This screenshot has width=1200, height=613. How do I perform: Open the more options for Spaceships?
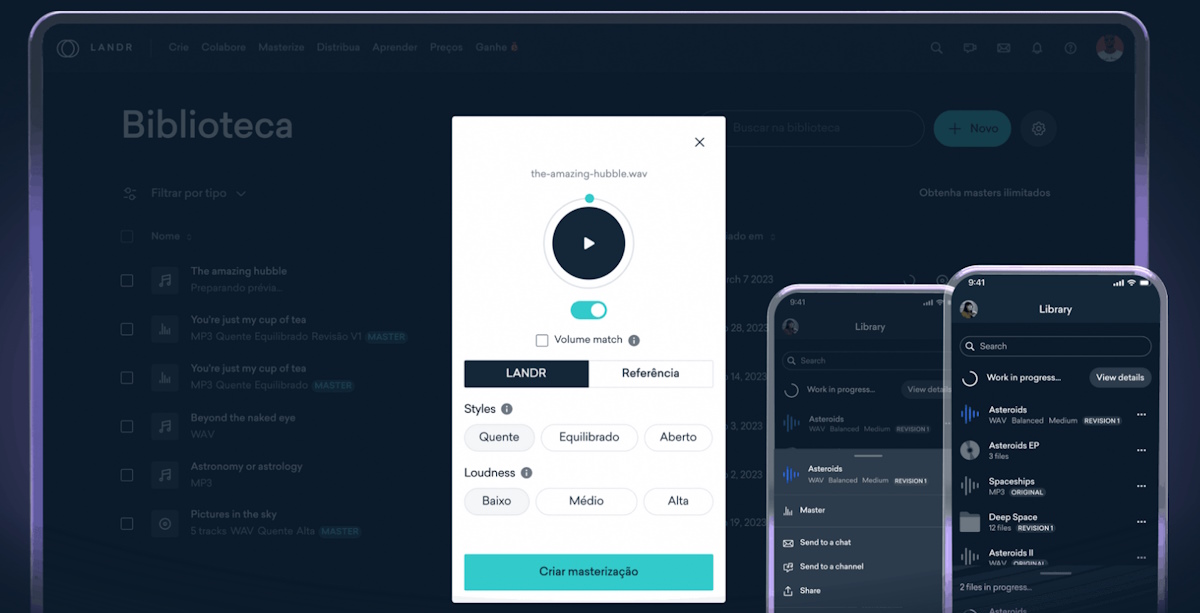click(x=1141, y=486)
